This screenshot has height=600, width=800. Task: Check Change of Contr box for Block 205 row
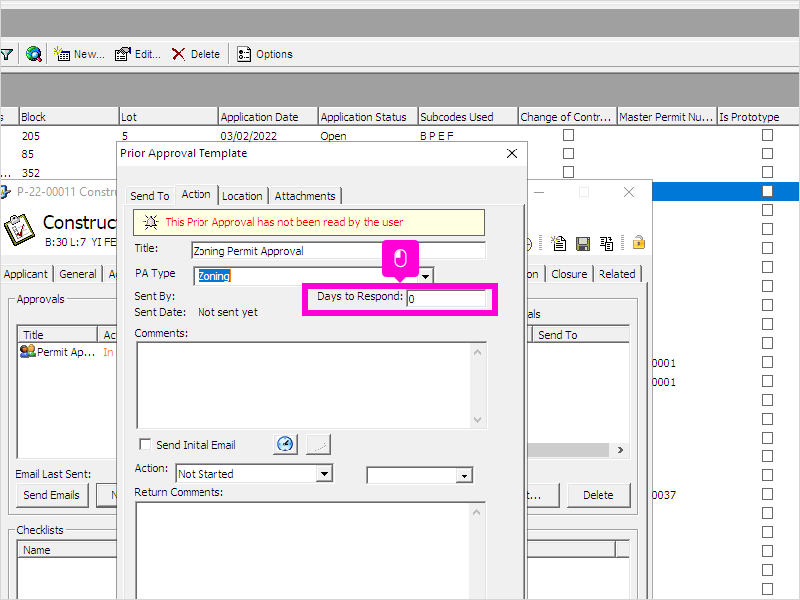click(x=568, y=135)
